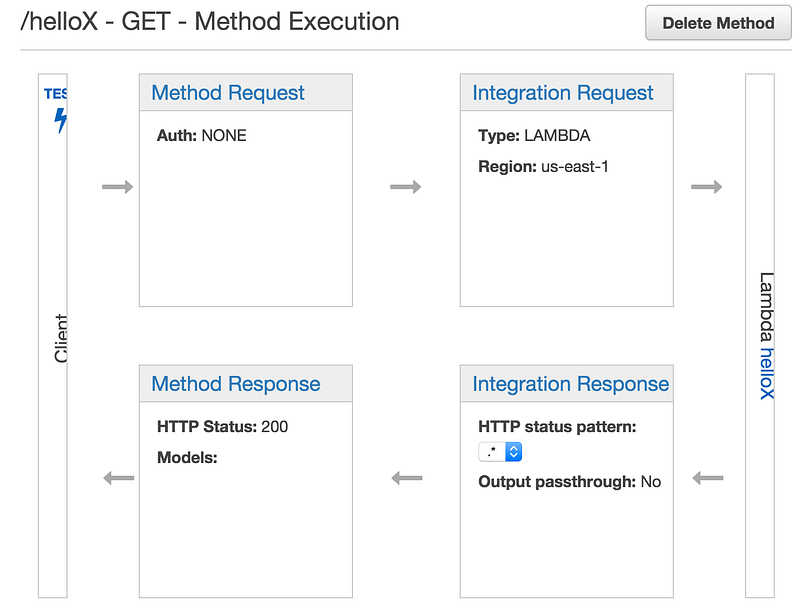Viewport: 800px width, 603px height.
Task: Open the Method Response section
Action: [x=236, y=384]
